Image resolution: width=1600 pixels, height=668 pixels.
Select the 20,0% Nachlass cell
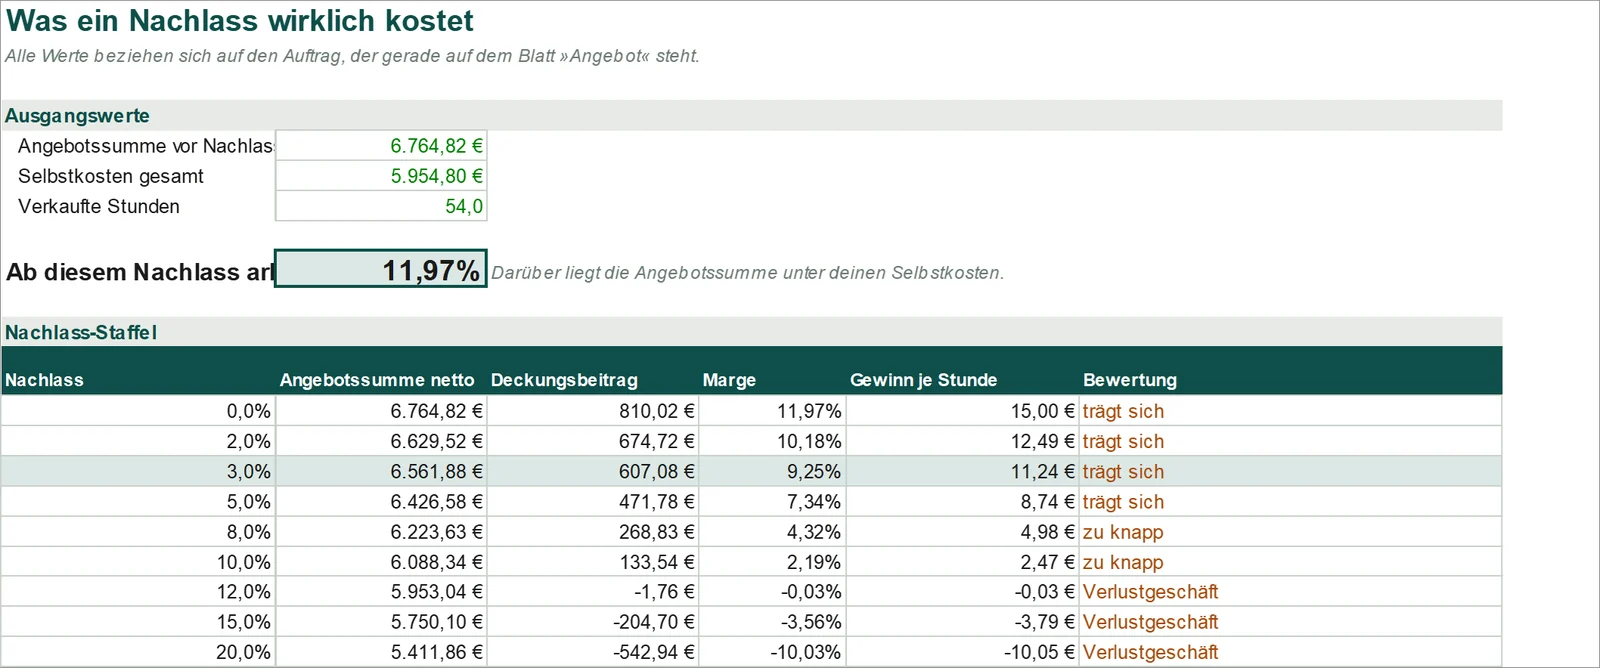point(138,652)
